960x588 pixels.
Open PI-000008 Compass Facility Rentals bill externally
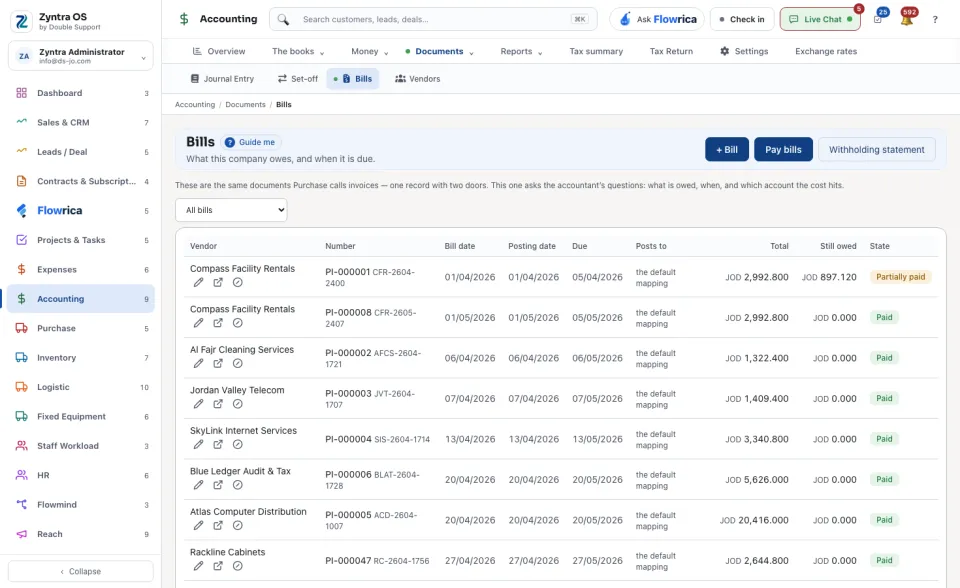(x=218, y=323)
